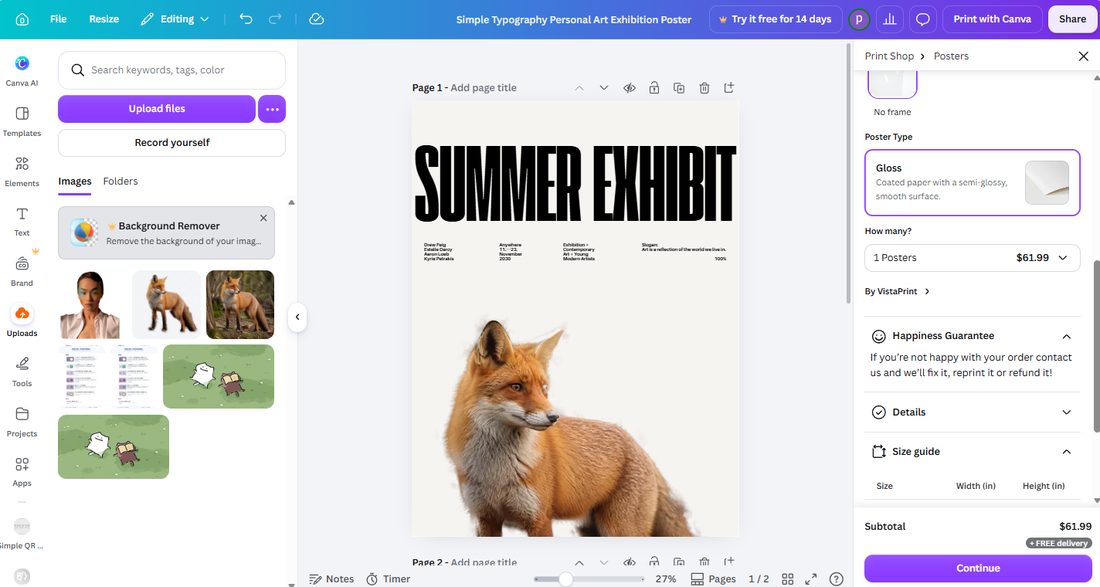Select the No frame option
Viewport: 1100px width, 587px height.
(x=892, y=93)
